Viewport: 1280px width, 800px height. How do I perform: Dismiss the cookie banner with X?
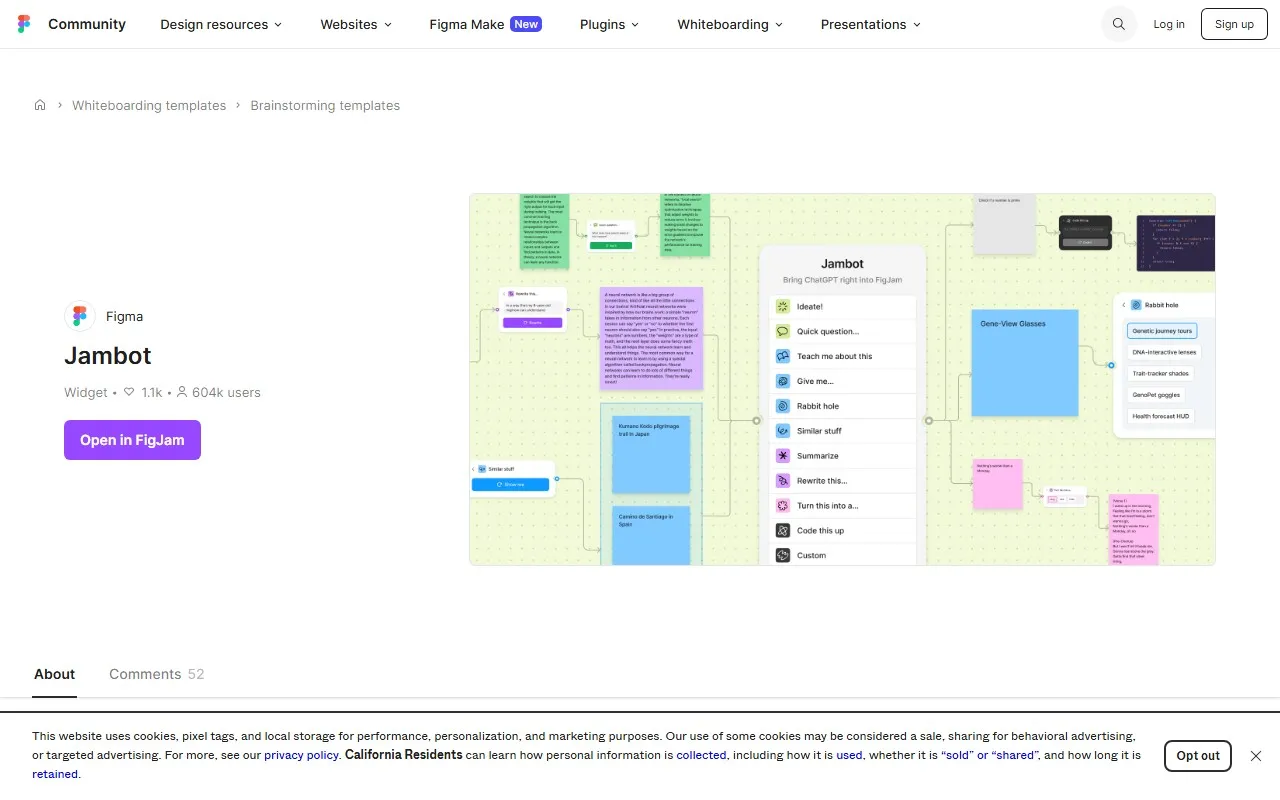tap(1256, 756)
